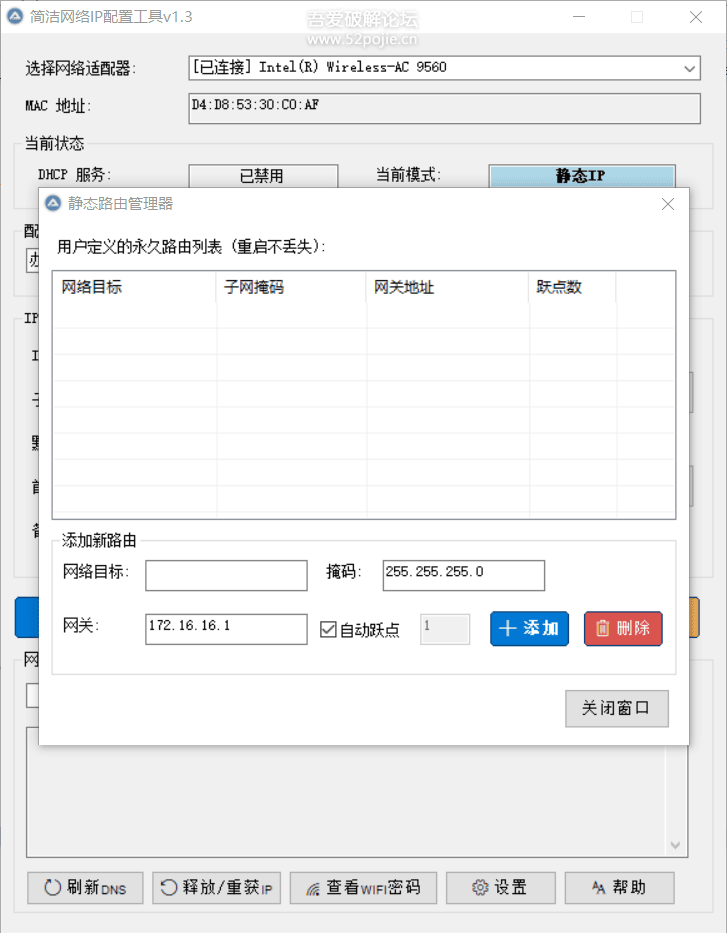Click the 子网掩码 column header
This screenshot has width=727, height=933.
[x=291, y=287]
